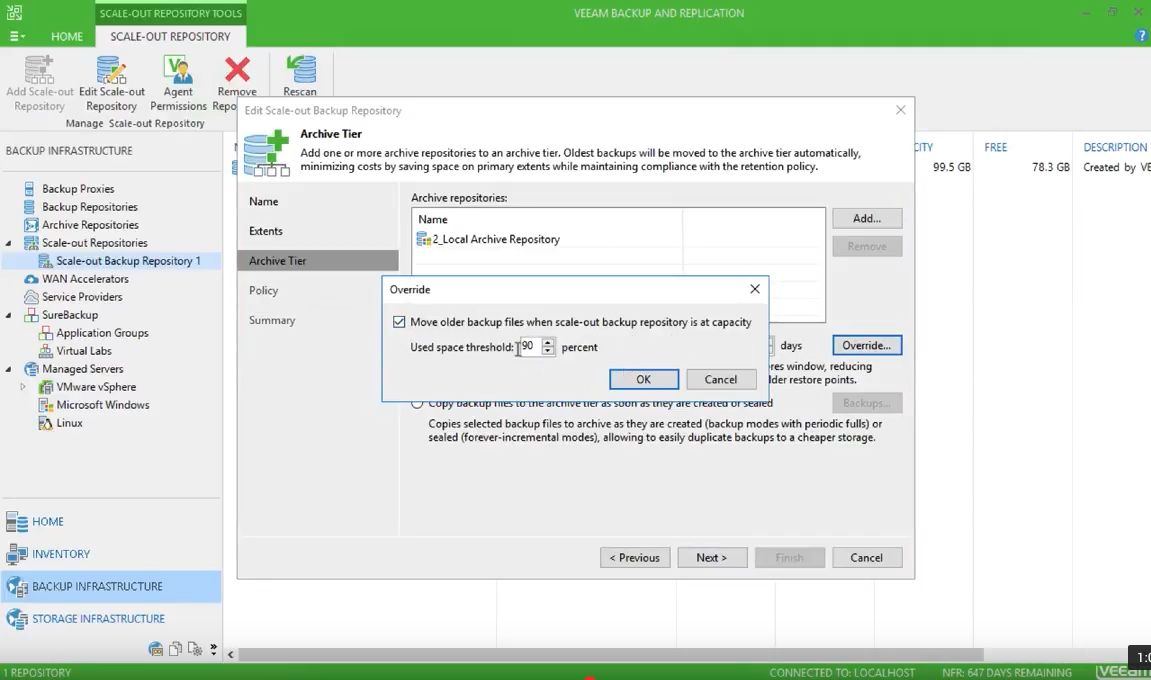Click the Override... button

pos(867,345)
